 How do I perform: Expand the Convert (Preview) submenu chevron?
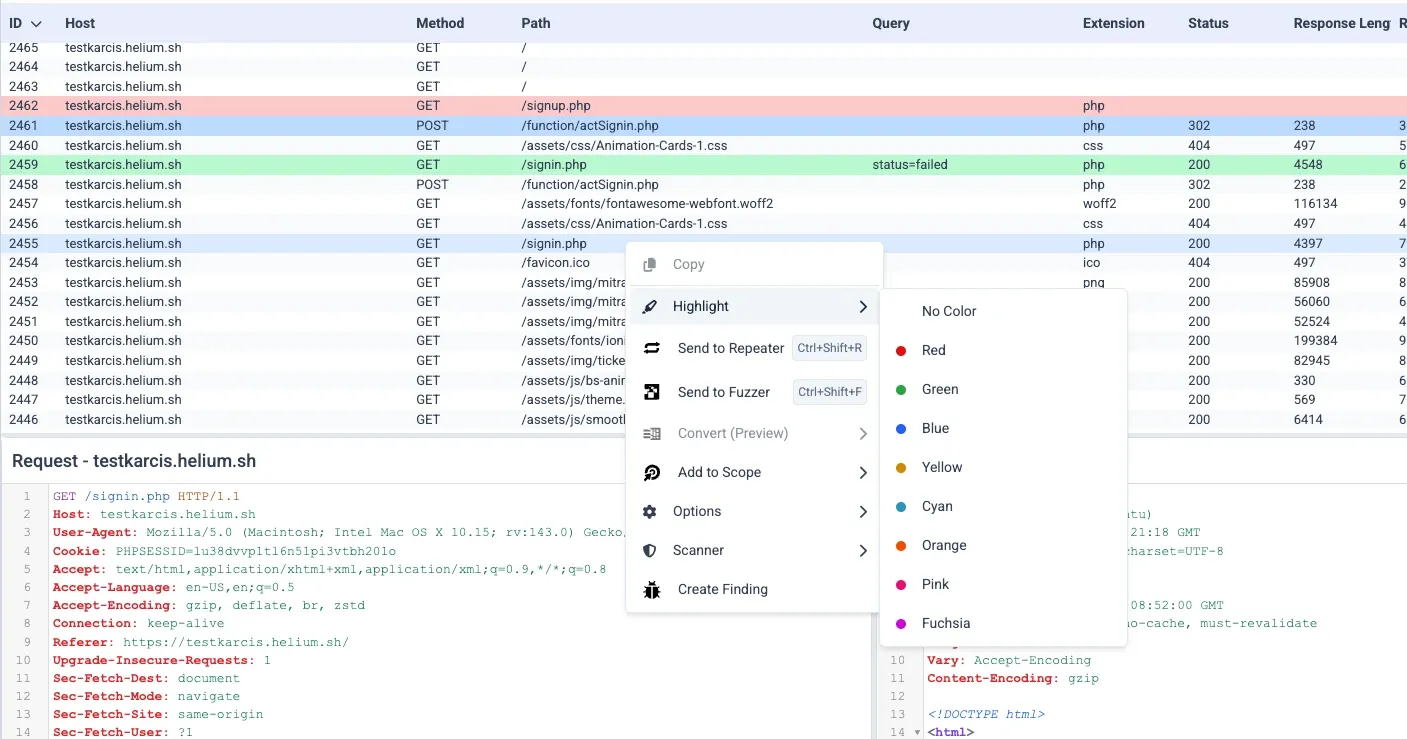862,433
